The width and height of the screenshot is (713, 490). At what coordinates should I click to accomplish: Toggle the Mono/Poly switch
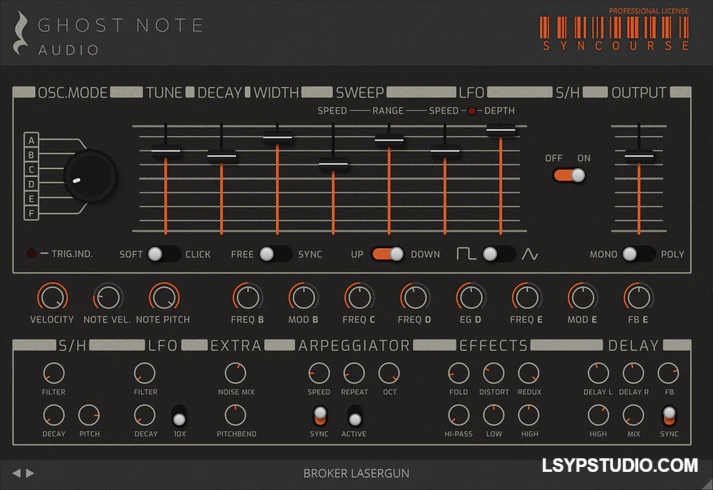pyautogui.click(x=638, y=254)
